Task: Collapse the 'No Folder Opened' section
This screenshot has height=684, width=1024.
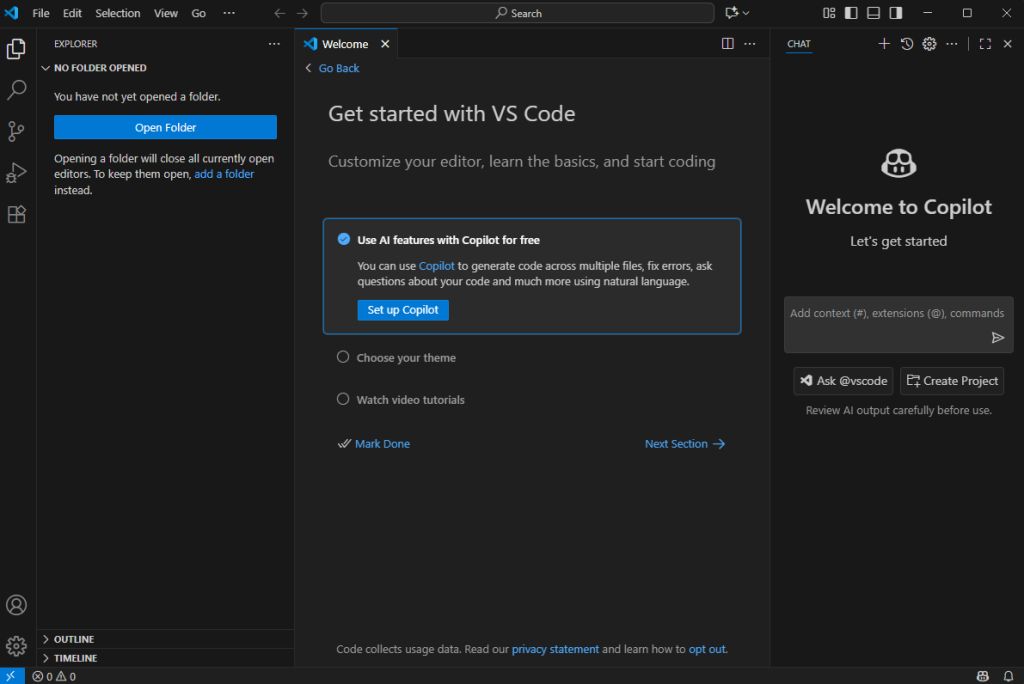Action: tap(100, 68)
